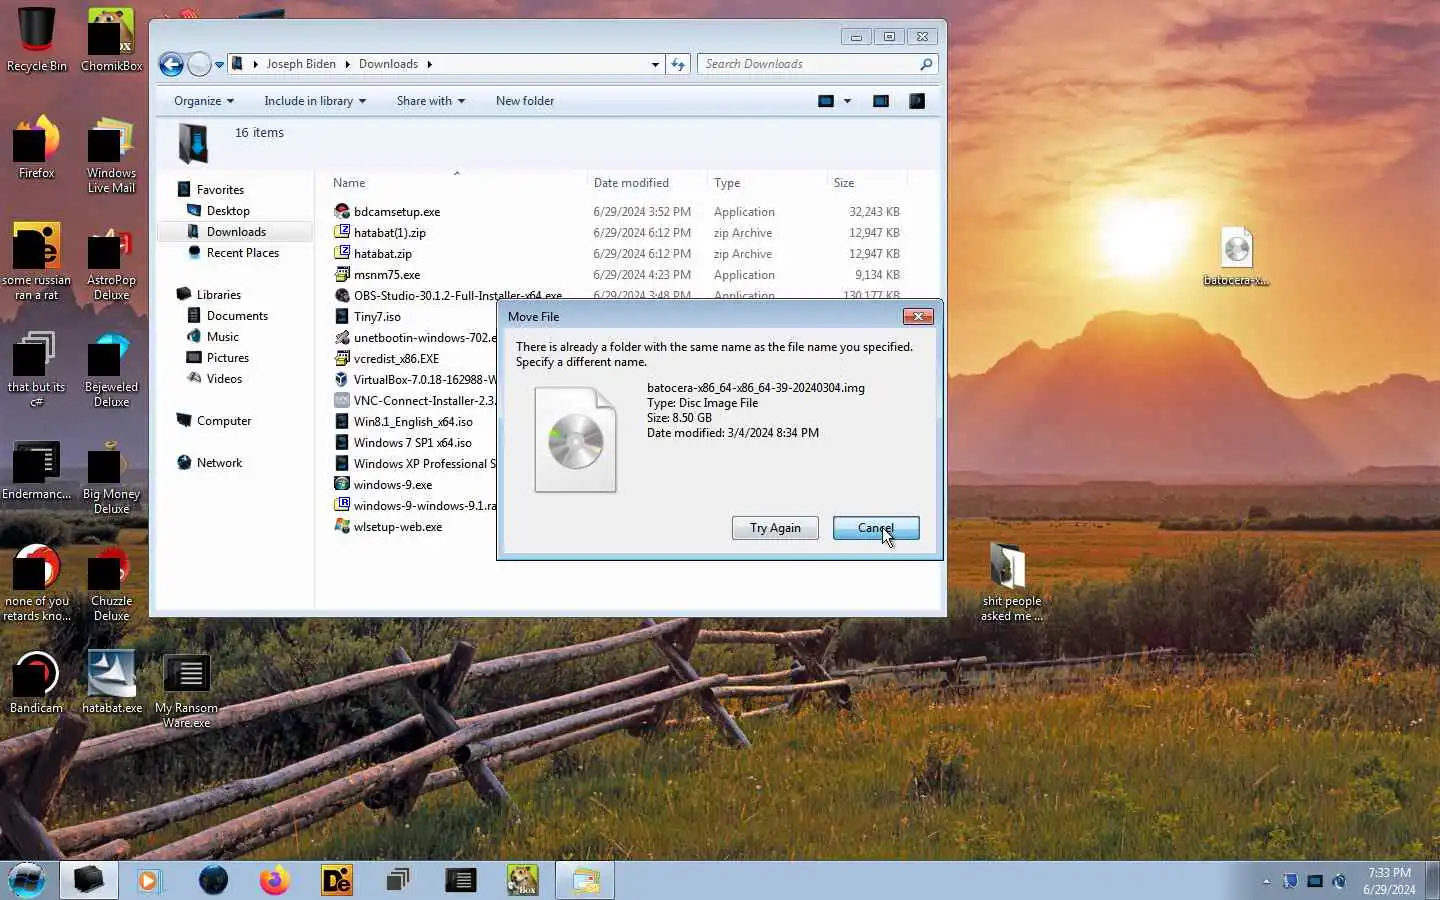
Task: Select Windows 7 SP1 x64.iso file
Action: pos(412,443)
